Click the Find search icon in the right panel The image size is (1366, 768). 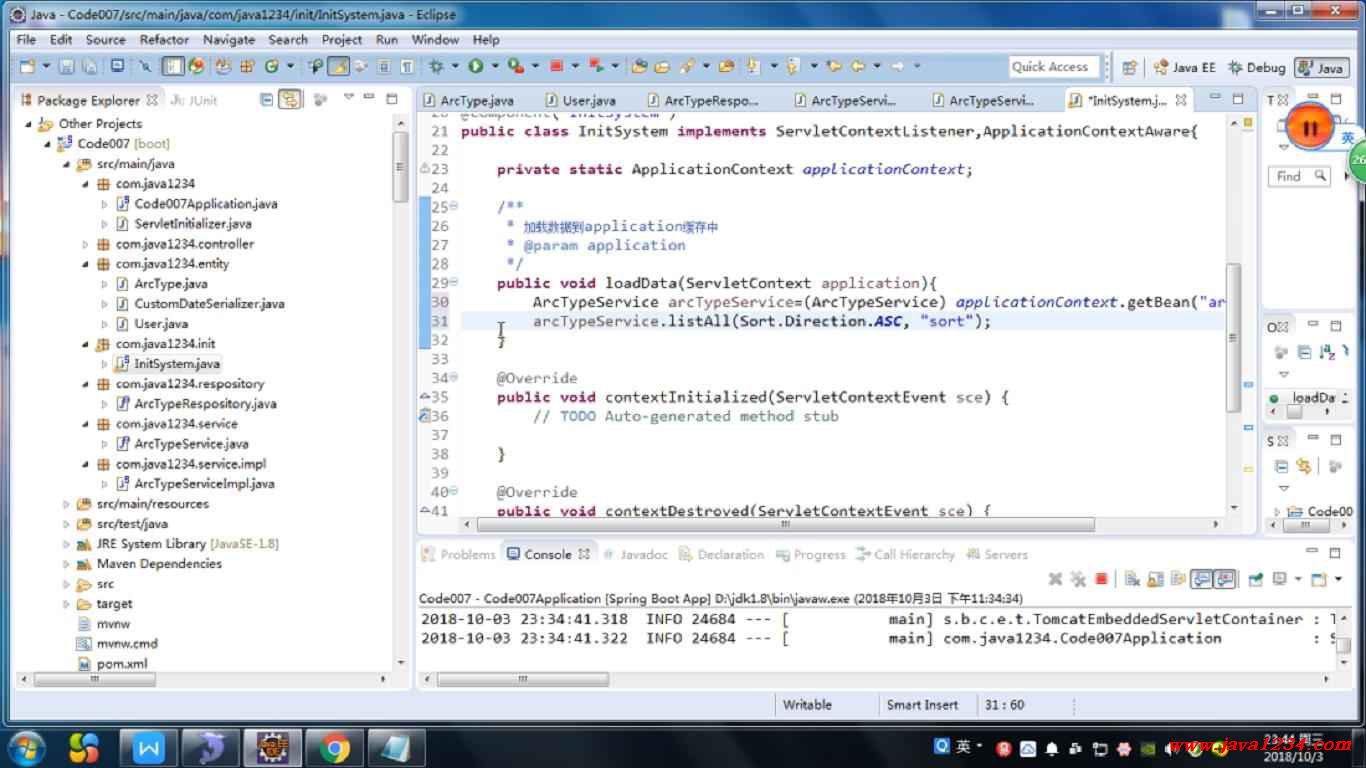(1320, 175)
